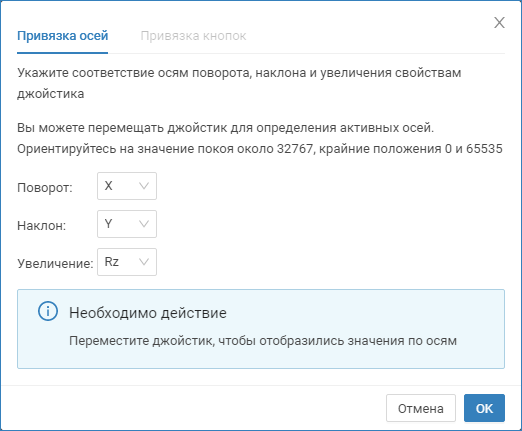The image size is (522, 431).
Task: Open the Поворот axis dropdown showing X
Action: 127,186
